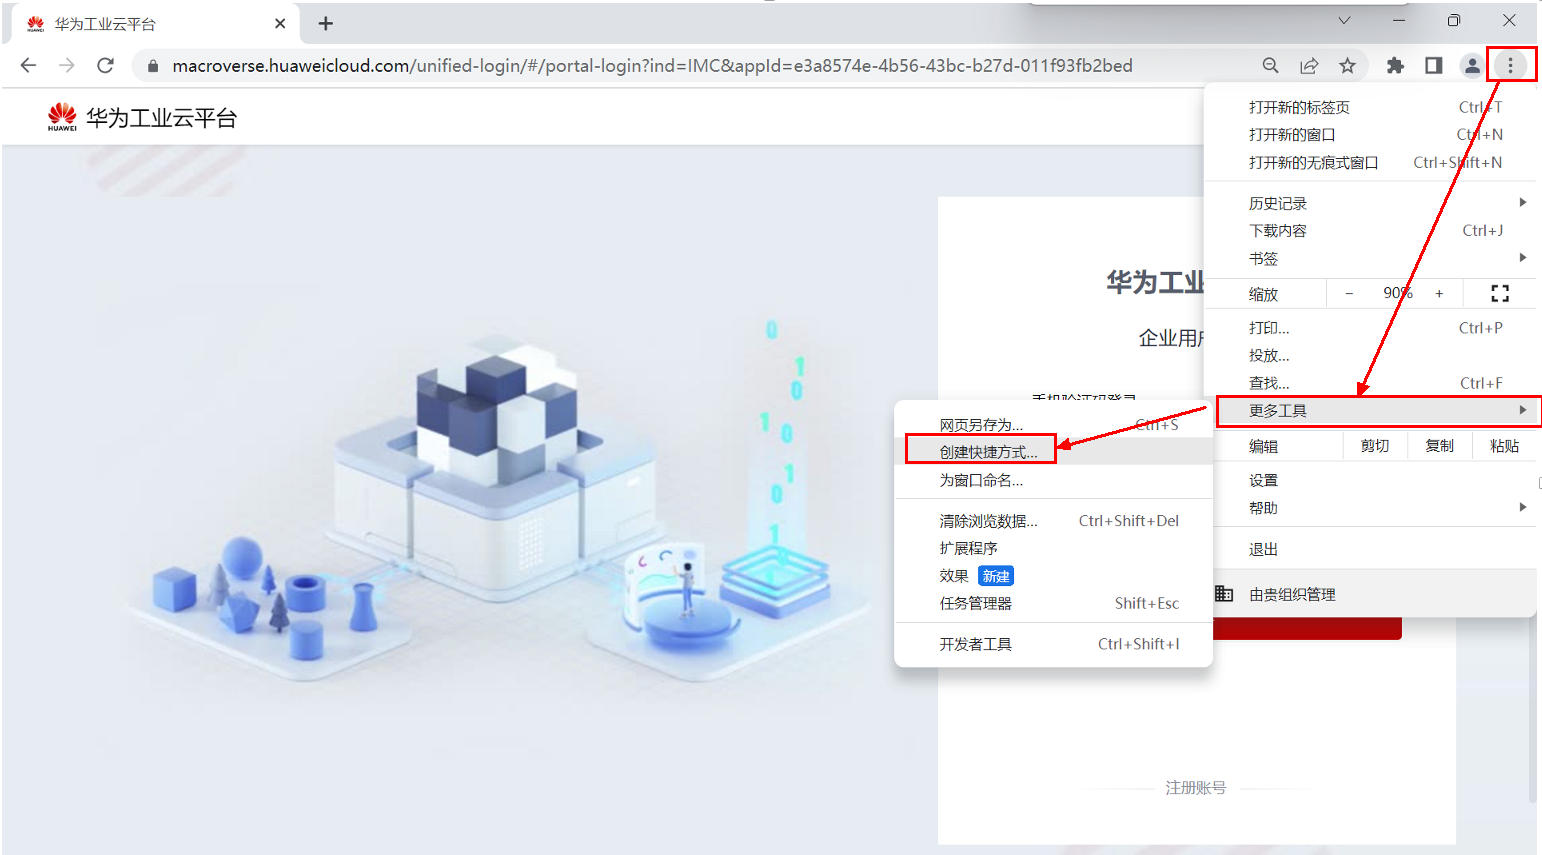The width and height of the screenshot is (1542, 855).
Task: Open the zoom magnifier icon in address bar
Action: point(1270,66)
